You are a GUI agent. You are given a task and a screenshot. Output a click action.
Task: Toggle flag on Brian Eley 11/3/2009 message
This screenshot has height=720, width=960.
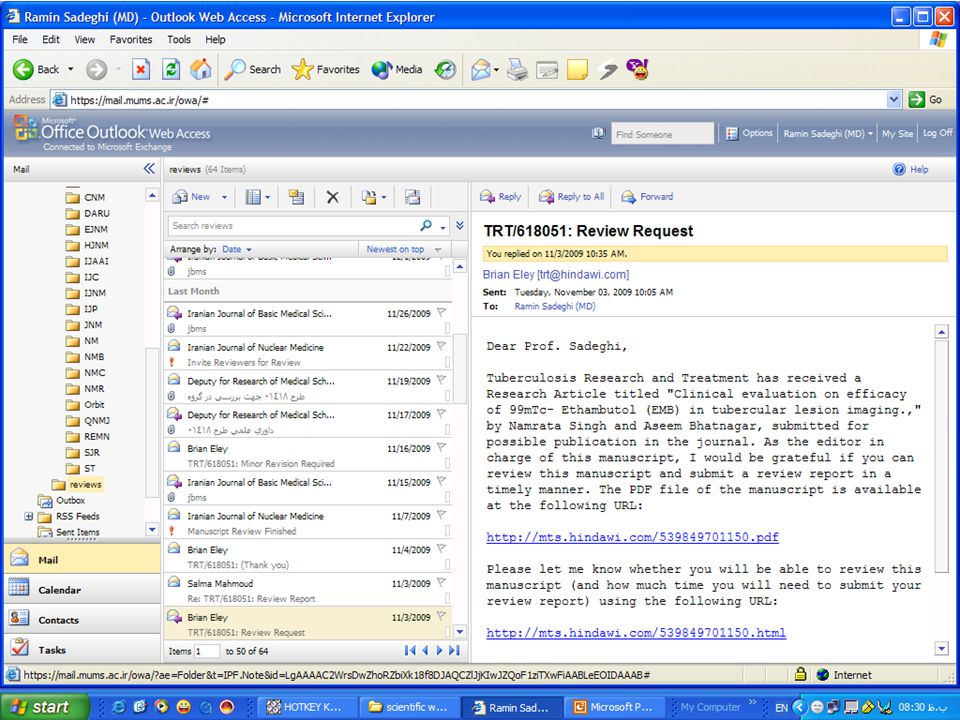[x=441, y=617]
